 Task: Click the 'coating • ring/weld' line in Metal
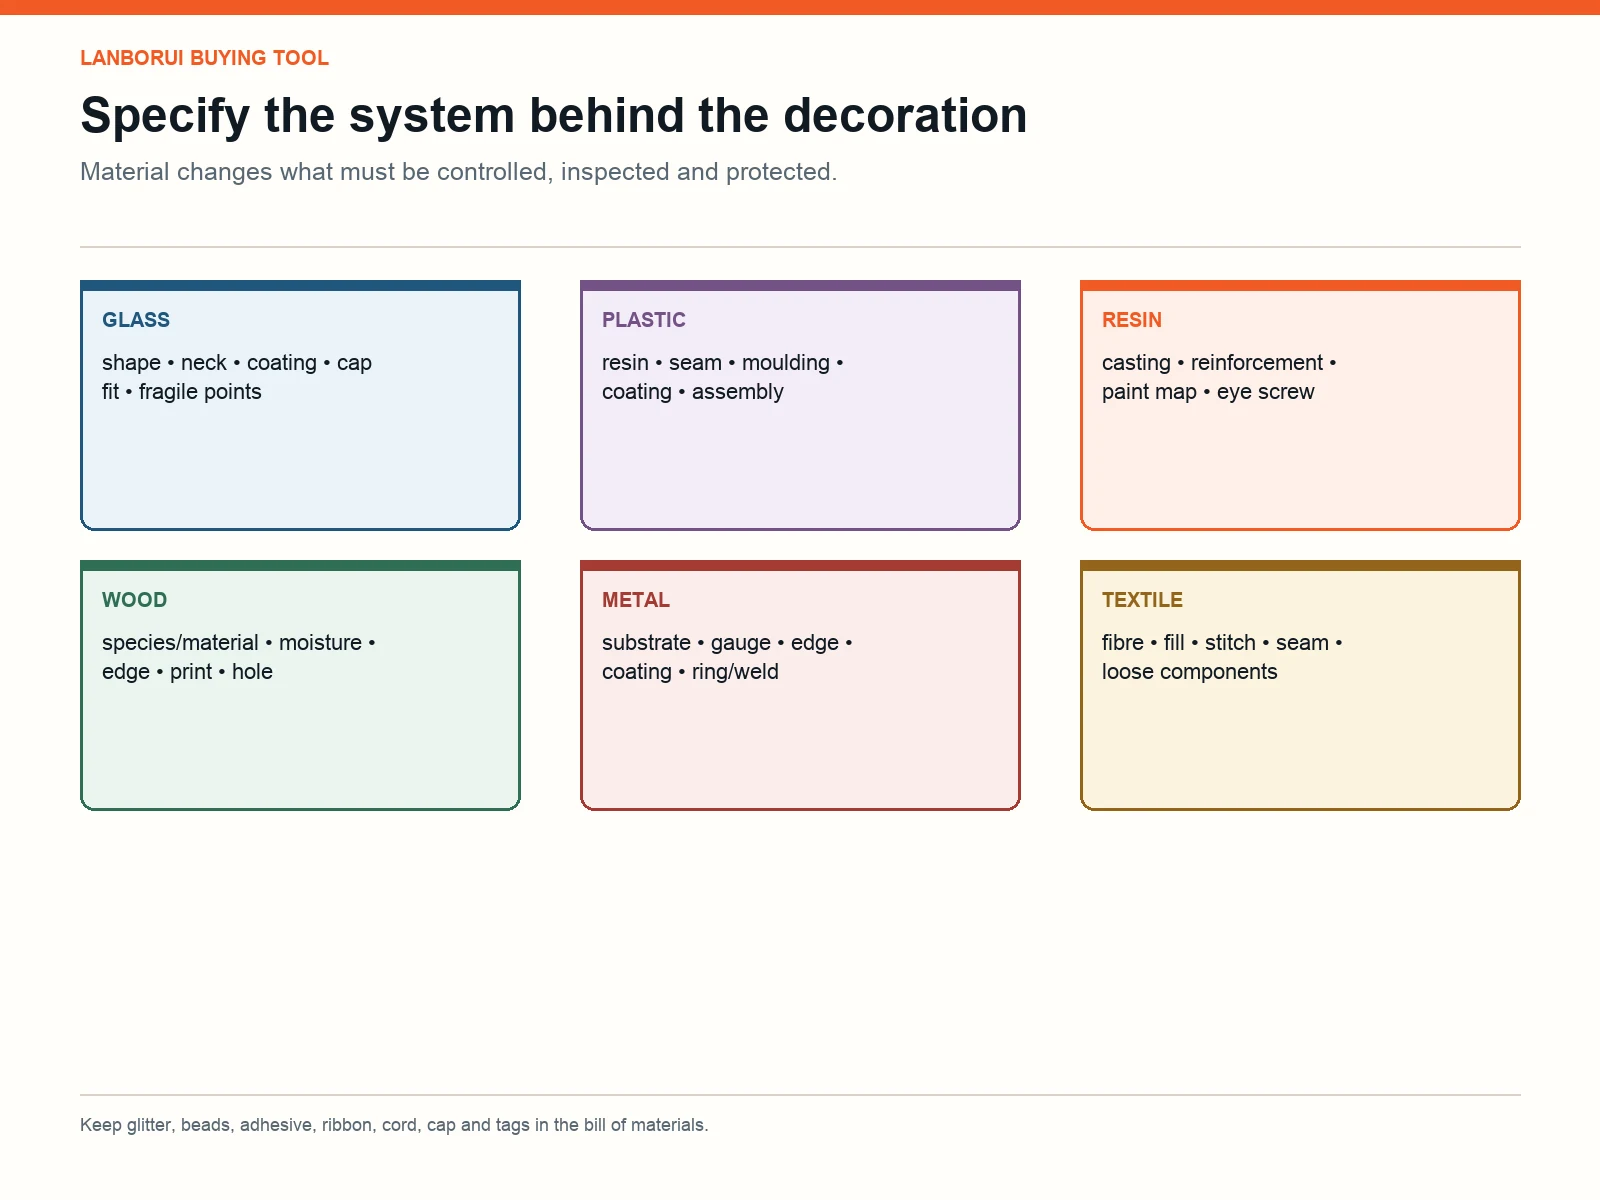690,671
